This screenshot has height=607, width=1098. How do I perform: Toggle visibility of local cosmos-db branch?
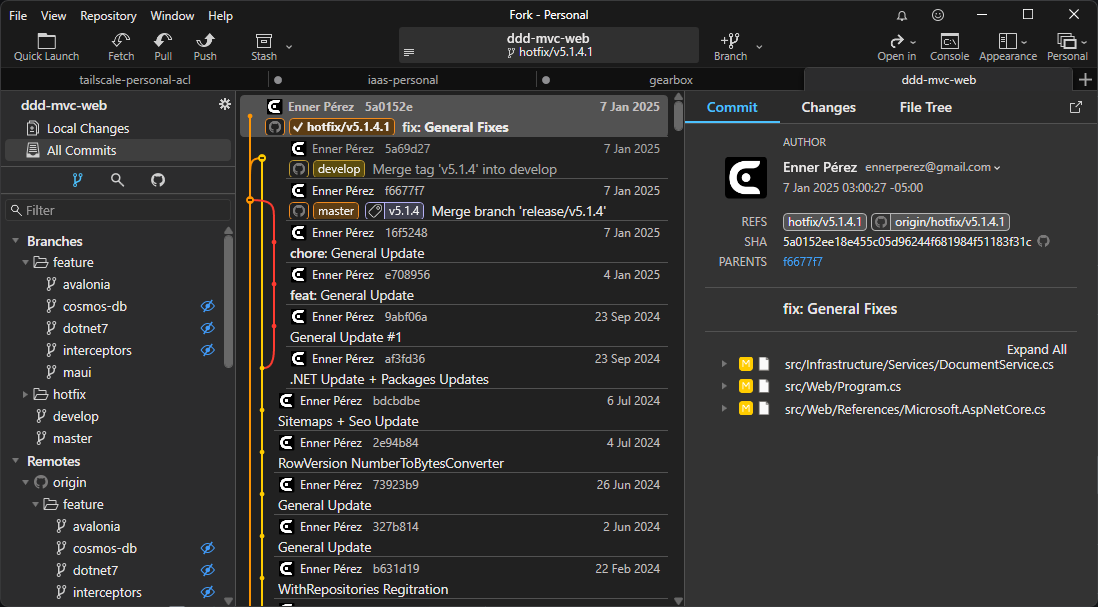208,306
